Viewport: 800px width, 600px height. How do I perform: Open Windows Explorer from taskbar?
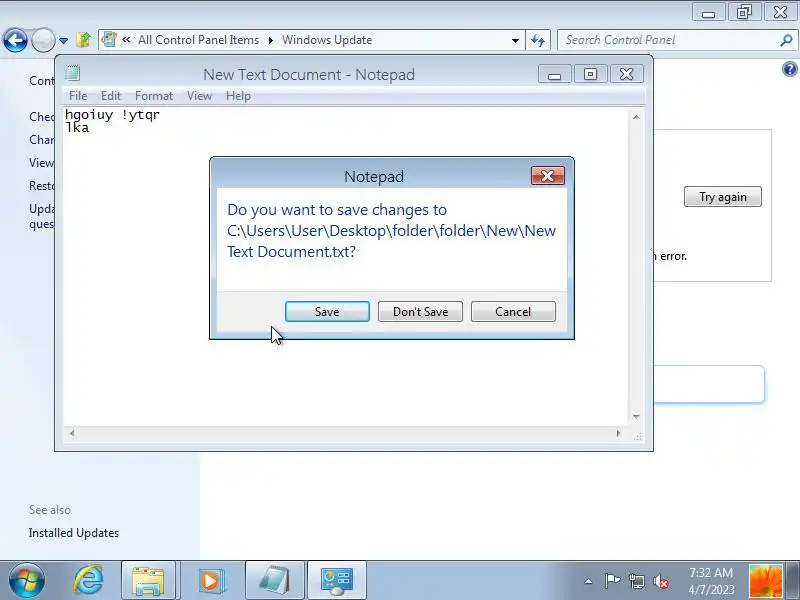click(148, 580)
